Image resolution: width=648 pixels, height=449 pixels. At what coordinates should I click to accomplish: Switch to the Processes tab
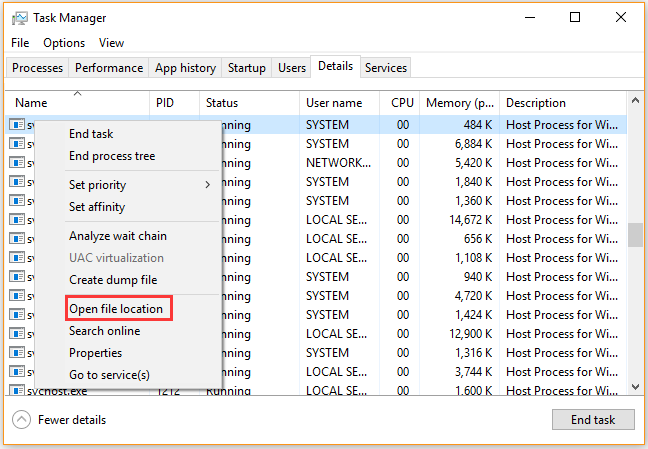[x=37, y=68]
